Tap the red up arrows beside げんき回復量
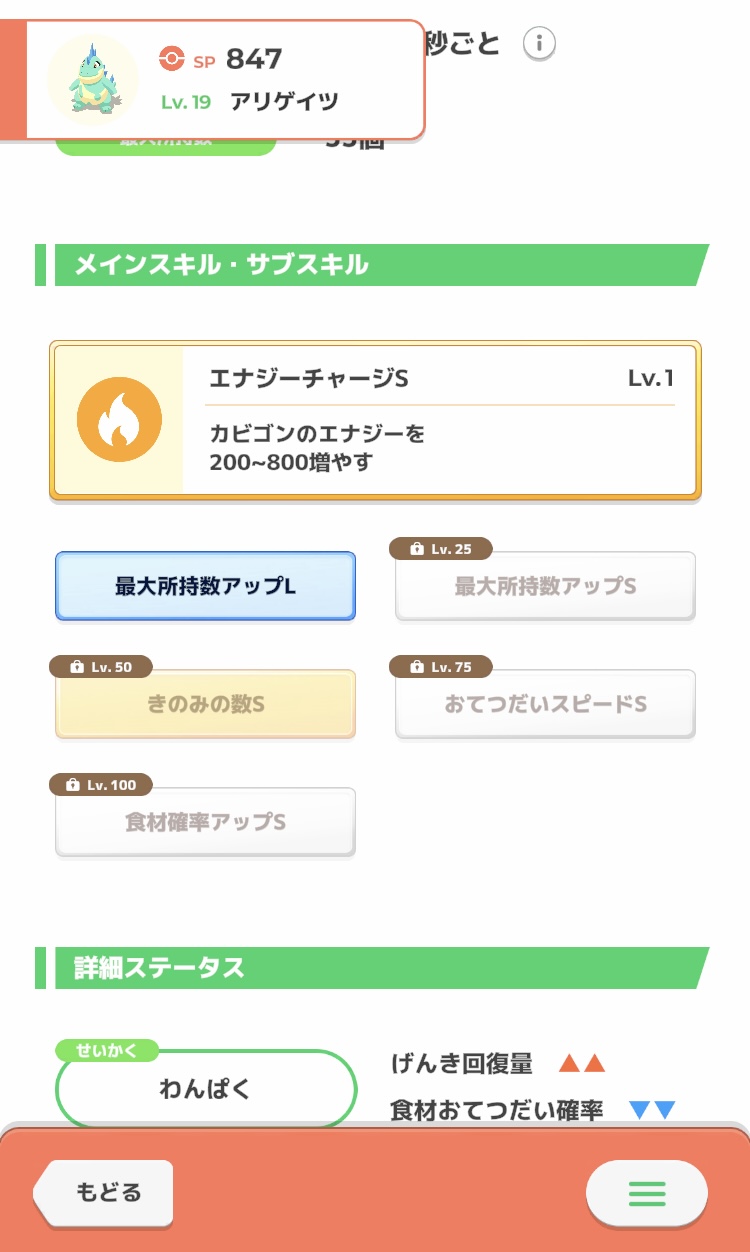 582,1063
